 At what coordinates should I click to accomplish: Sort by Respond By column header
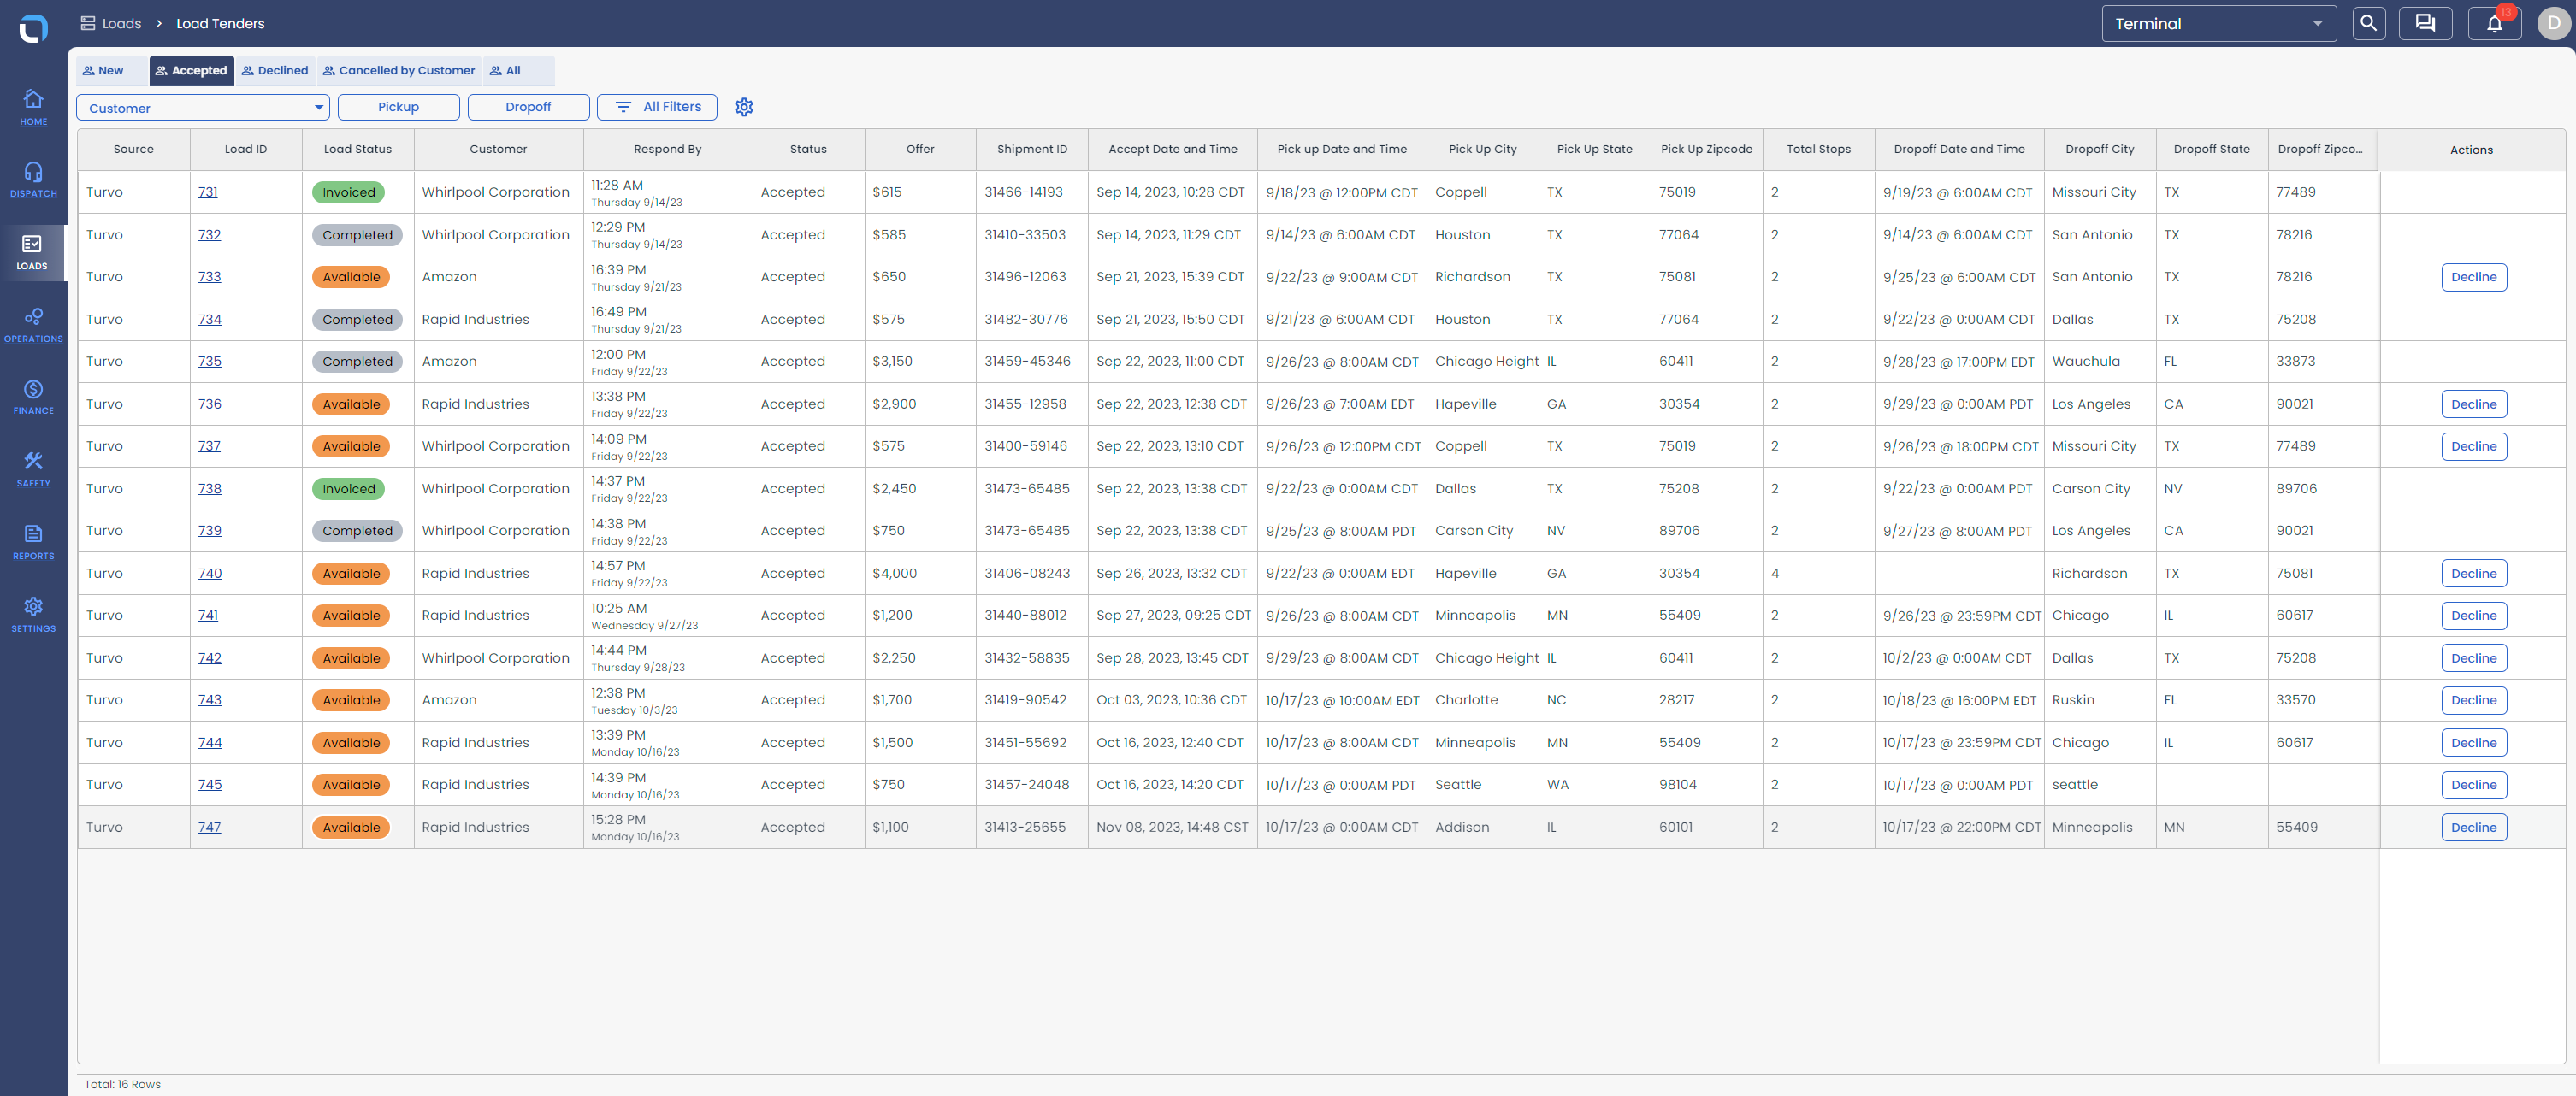667,149
